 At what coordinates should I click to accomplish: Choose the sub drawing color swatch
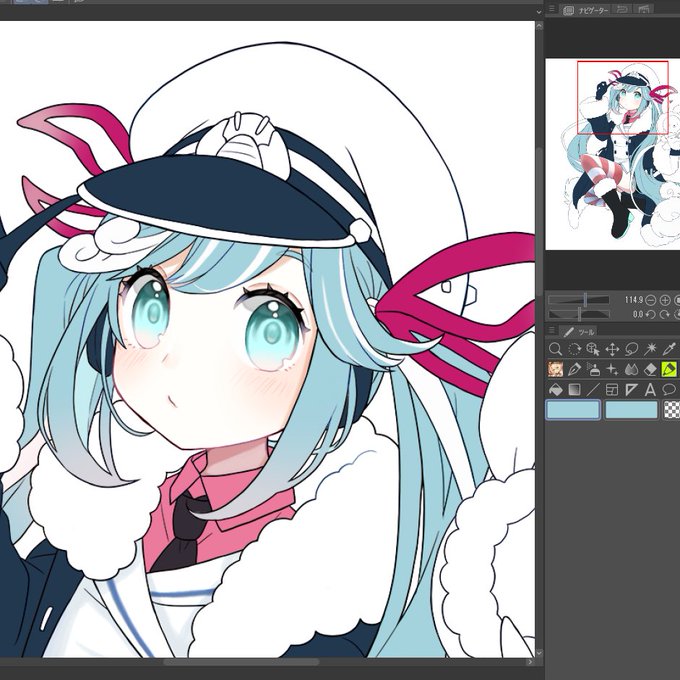tap(631, 409)
